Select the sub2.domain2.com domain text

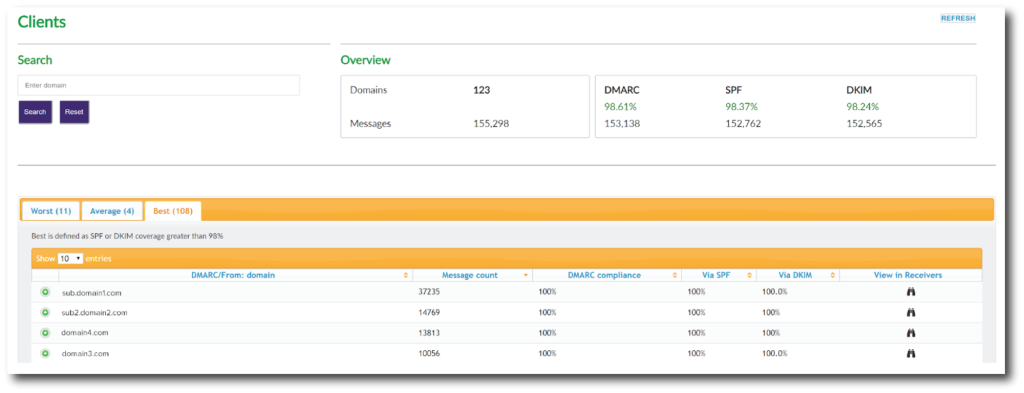coord(95,313)
